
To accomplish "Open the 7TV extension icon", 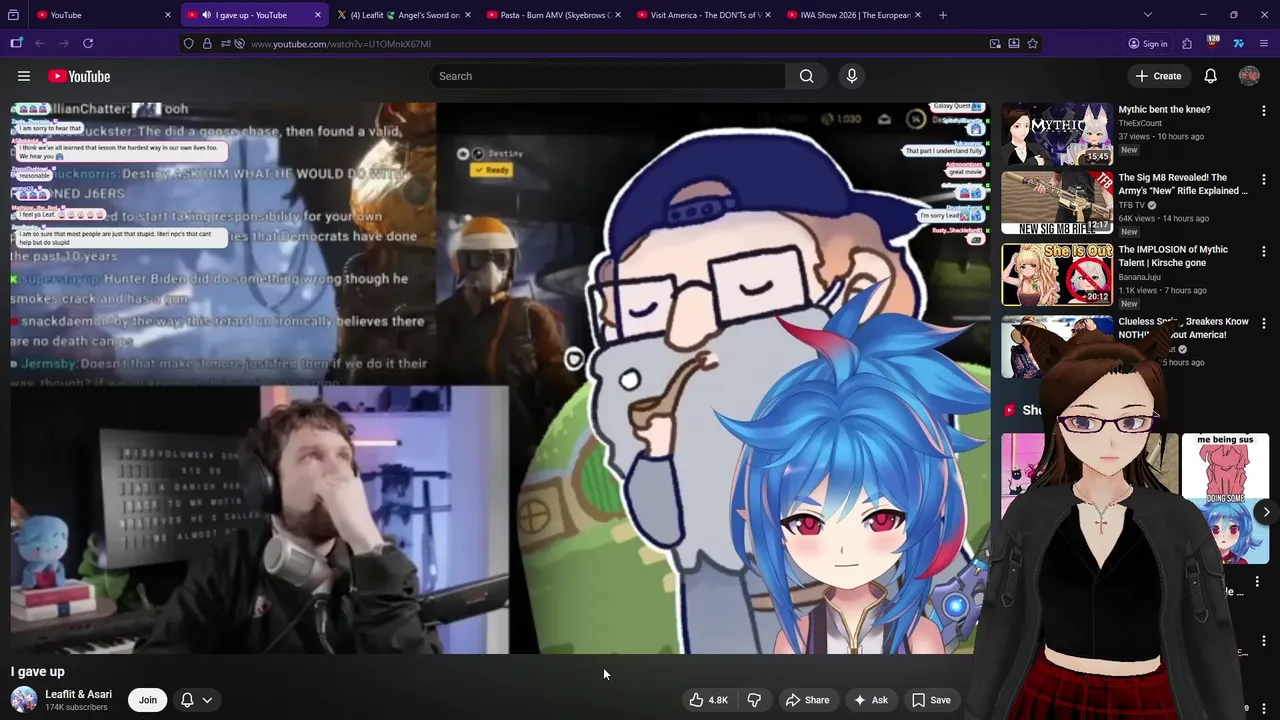I will pos(1238,43).
